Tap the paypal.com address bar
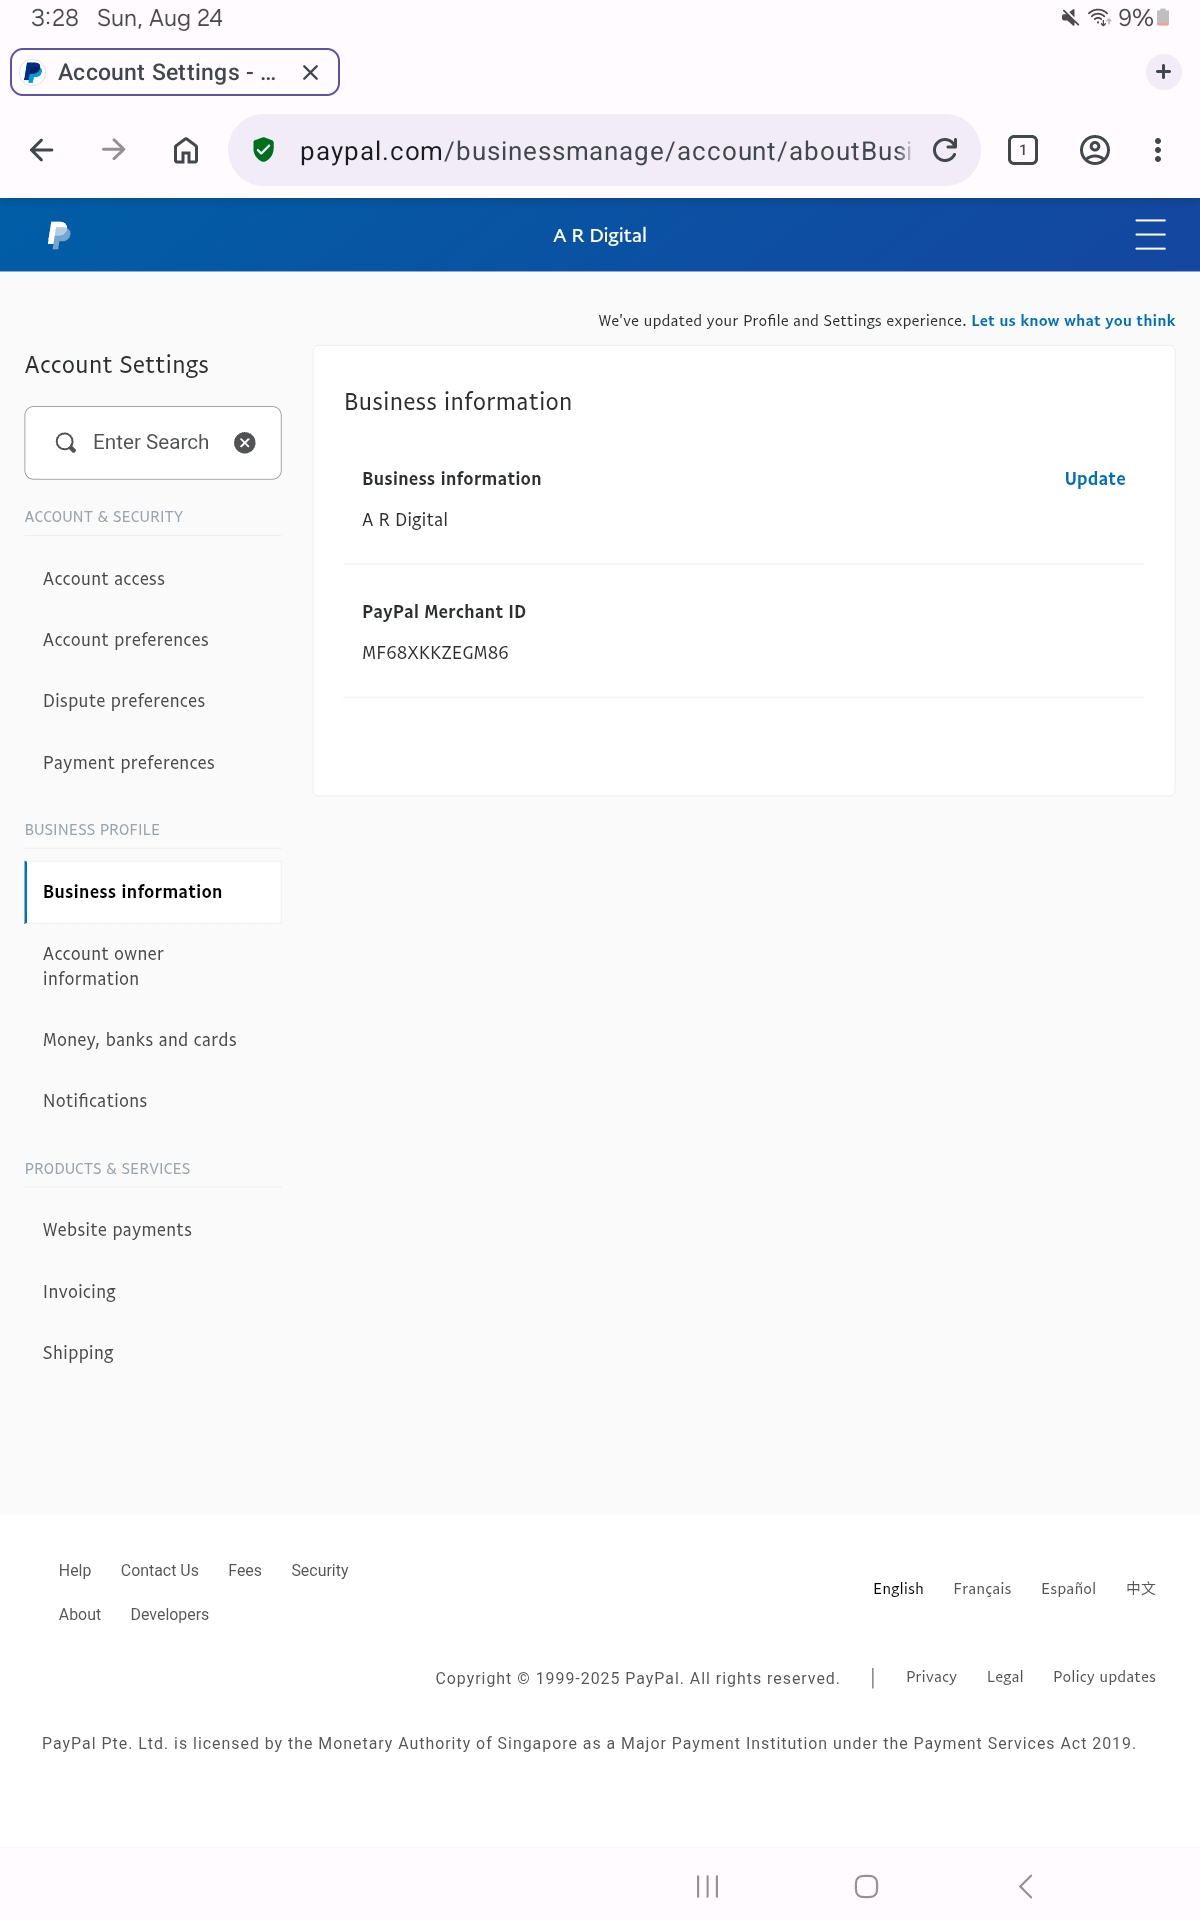The image size is (1200, 1920). coord(604,150)
